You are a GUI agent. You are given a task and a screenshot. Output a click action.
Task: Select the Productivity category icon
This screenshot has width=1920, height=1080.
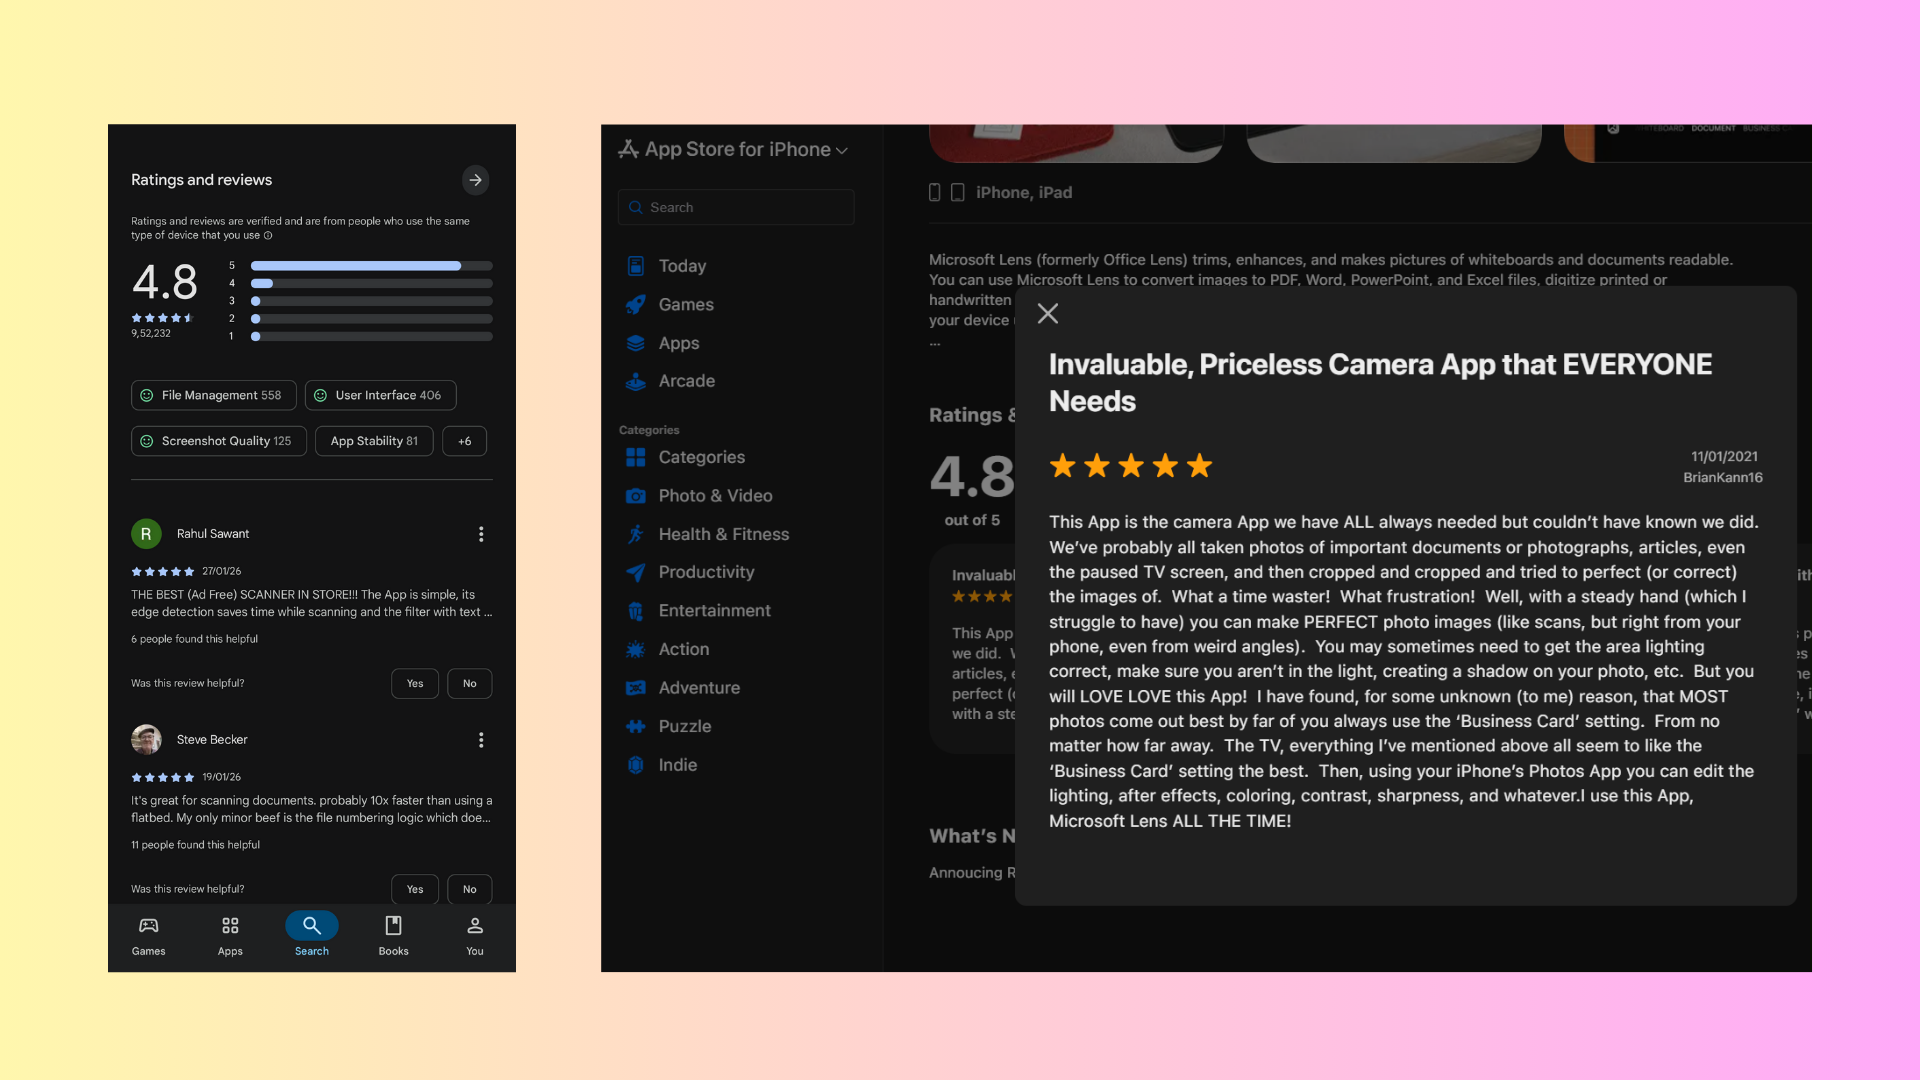click(635, 572)
